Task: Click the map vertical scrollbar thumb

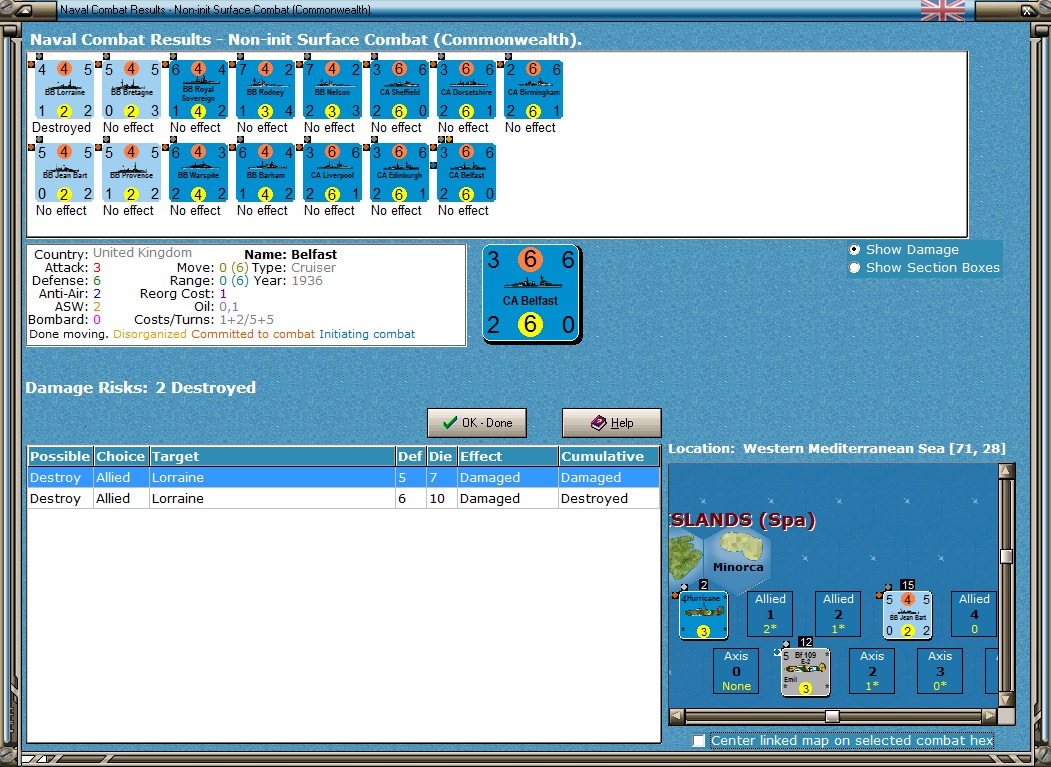Action: [1006, 556]
